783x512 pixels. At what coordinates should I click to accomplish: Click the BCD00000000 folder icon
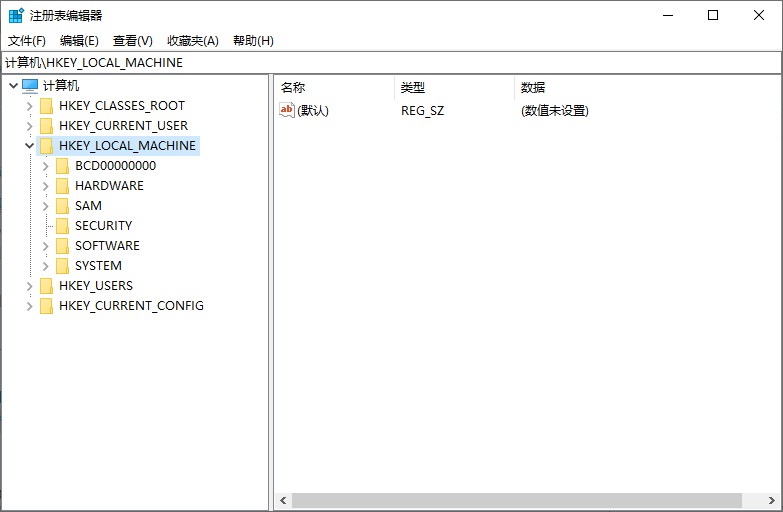click(62, 166)
